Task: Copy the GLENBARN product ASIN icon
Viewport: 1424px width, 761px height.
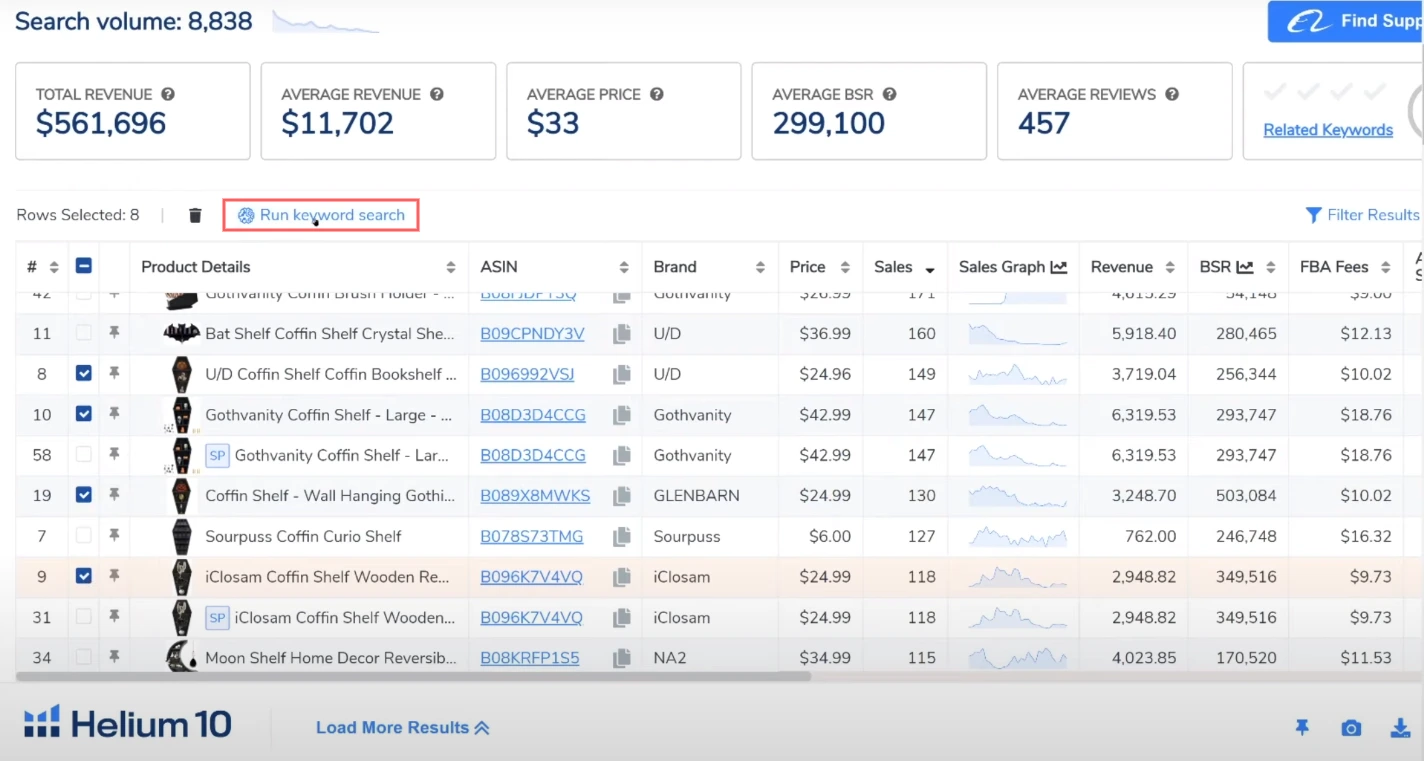Action: point(621,496)
